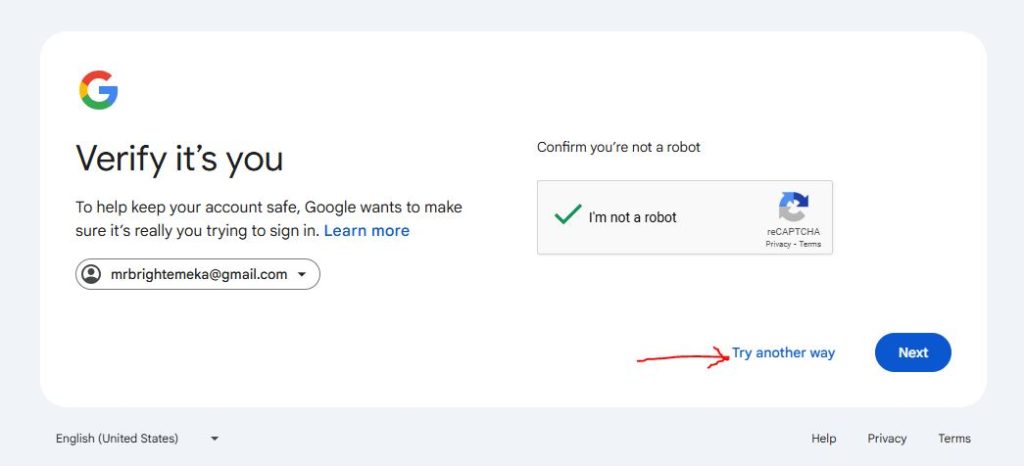Click the "Verify it's you" heading
Viewport: 1024px width, 466px height.
coord(180,159)
